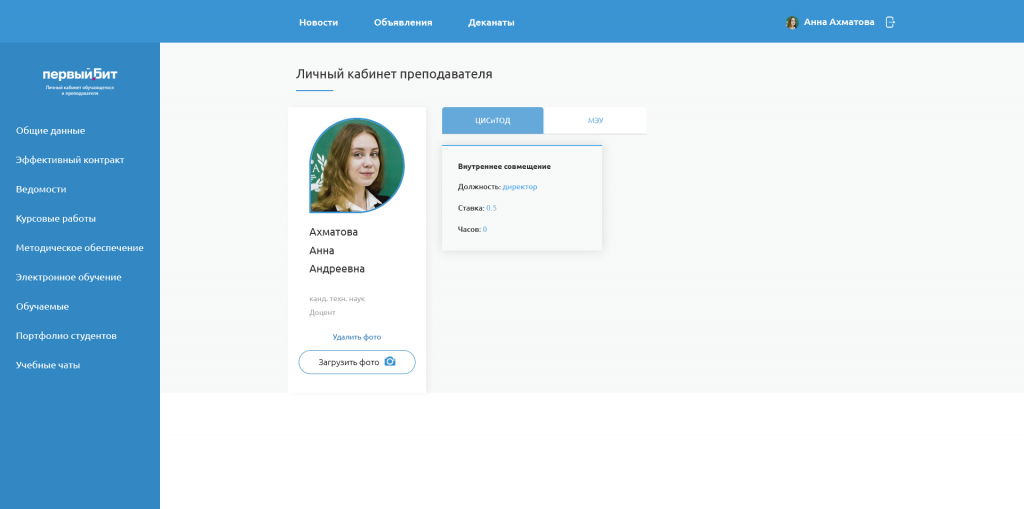This screenshot has width=1024, height=509.
Task: Click the Загрузить фото button
Action: click(357, 362)
